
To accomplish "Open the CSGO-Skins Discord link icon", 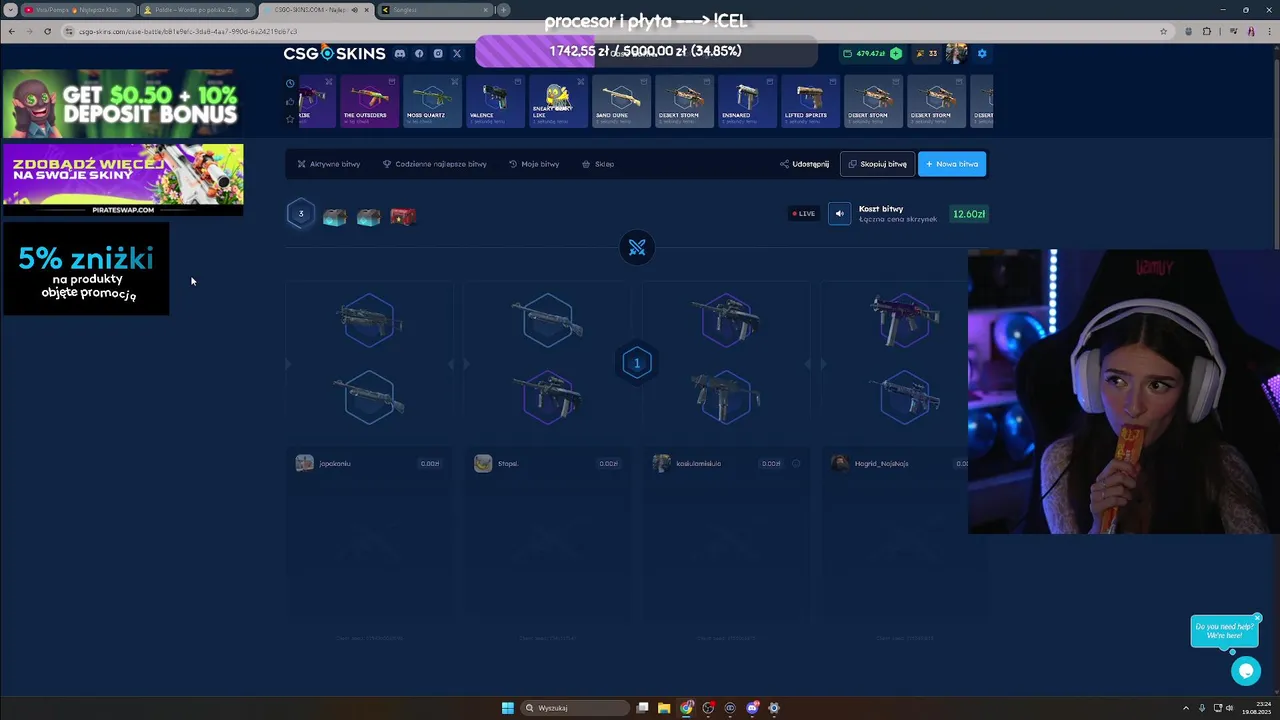I will 400,53.
